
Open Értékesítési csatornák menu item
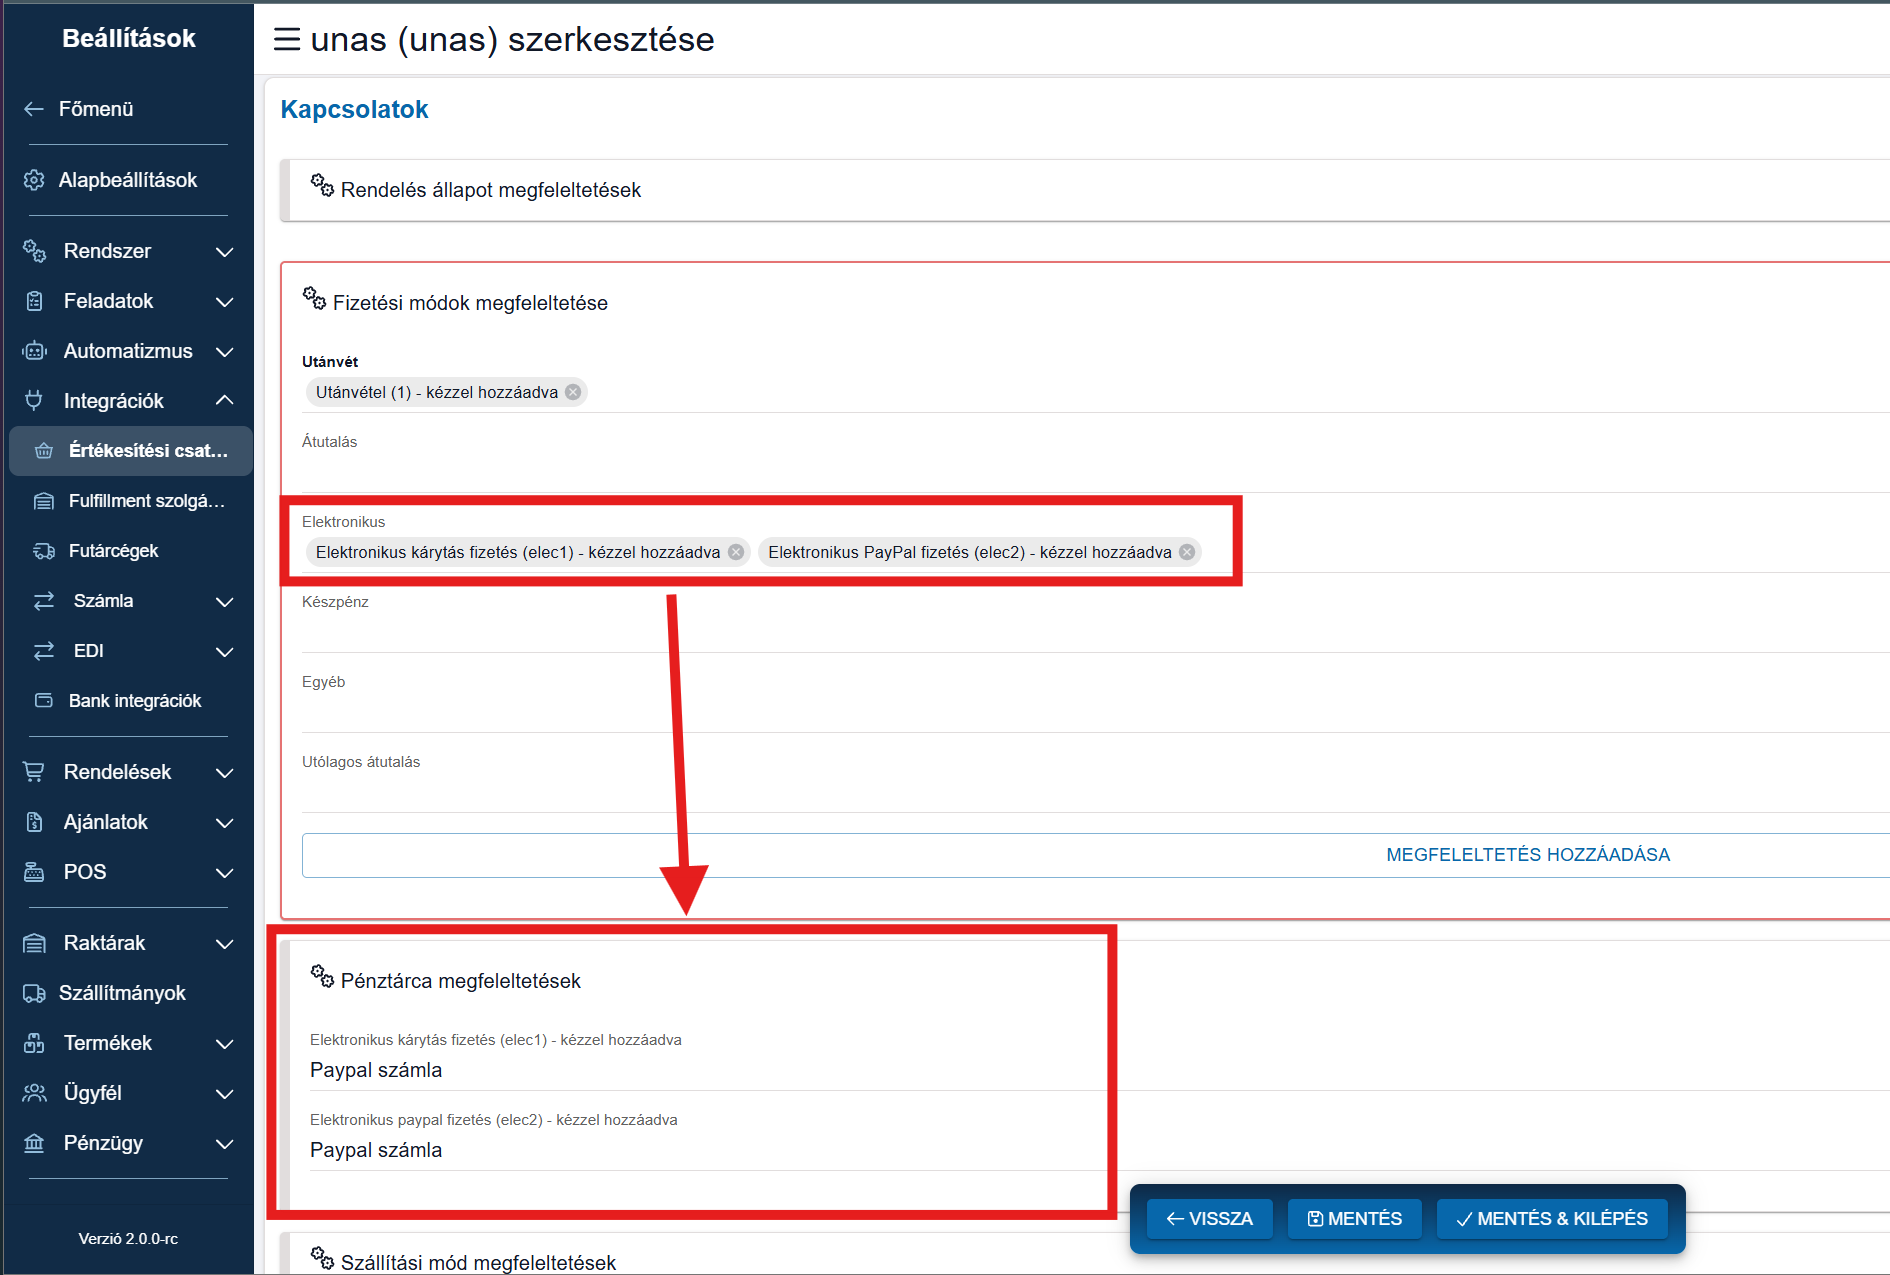[x=148, y=451]
